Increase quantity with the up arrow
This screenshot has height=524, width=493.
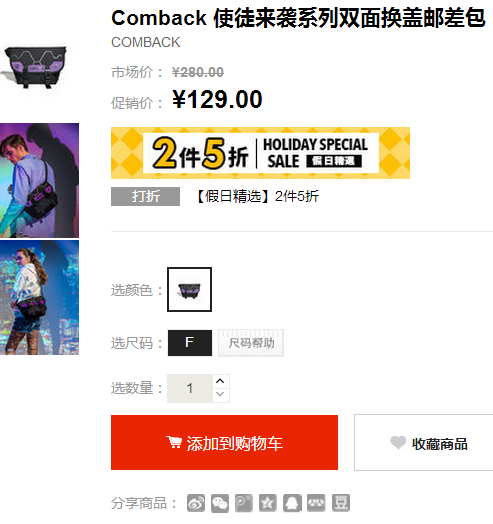coord(220,381)
